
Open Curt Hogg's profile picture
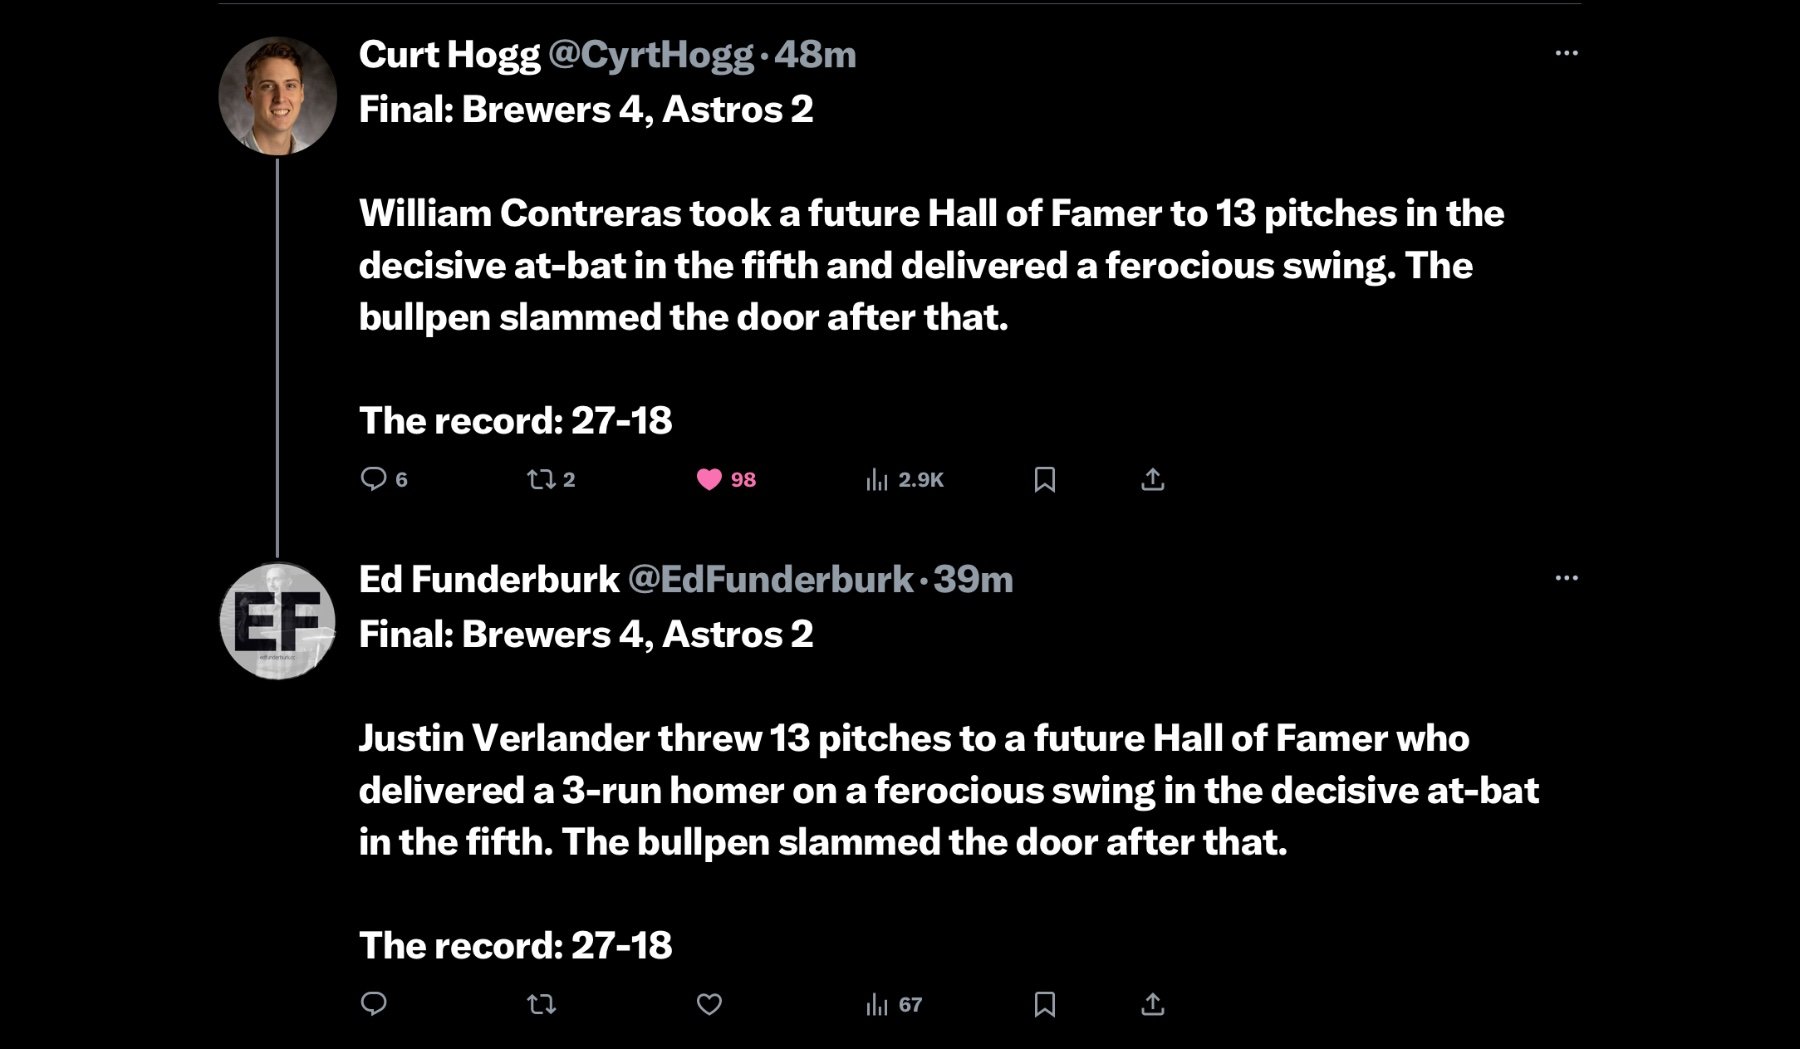277,96
